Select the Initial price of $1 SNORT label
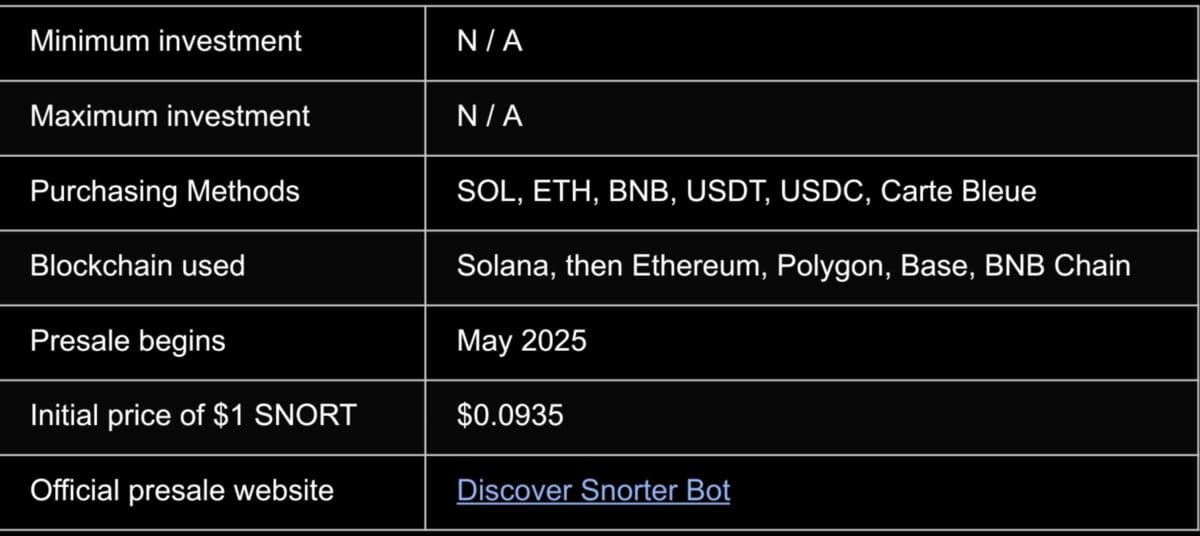Image resolution: width=1200 pixels, height=536 pixels. coord(193,416)
